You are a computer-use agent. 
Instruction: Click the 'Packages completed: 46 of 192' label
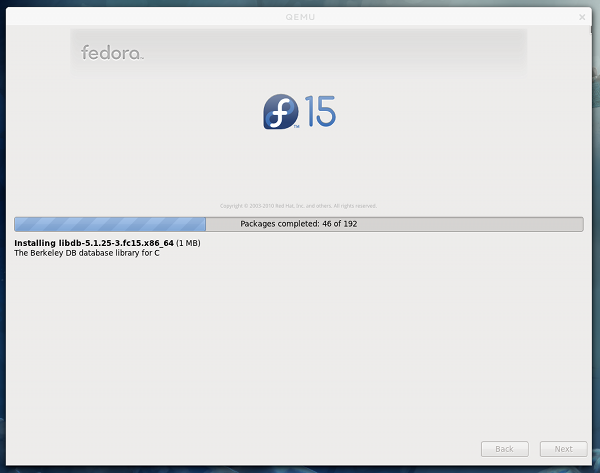(298, 224)
